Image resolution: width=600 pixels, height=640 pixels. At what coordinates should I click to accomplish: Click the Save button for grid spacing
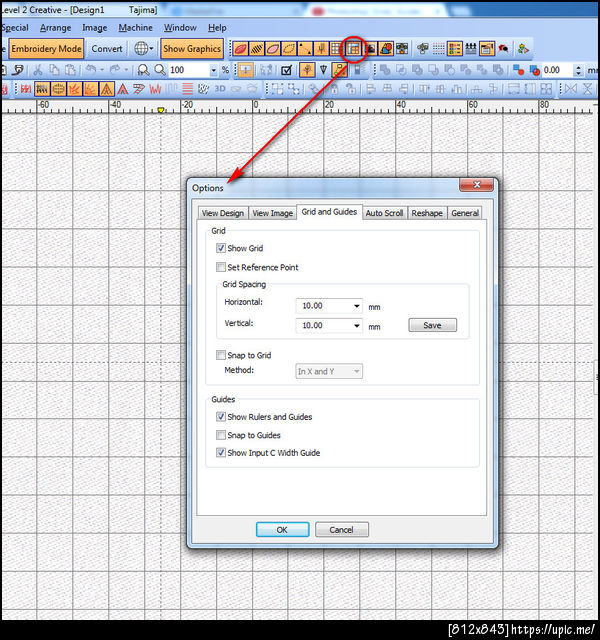[x=432, y=325]
